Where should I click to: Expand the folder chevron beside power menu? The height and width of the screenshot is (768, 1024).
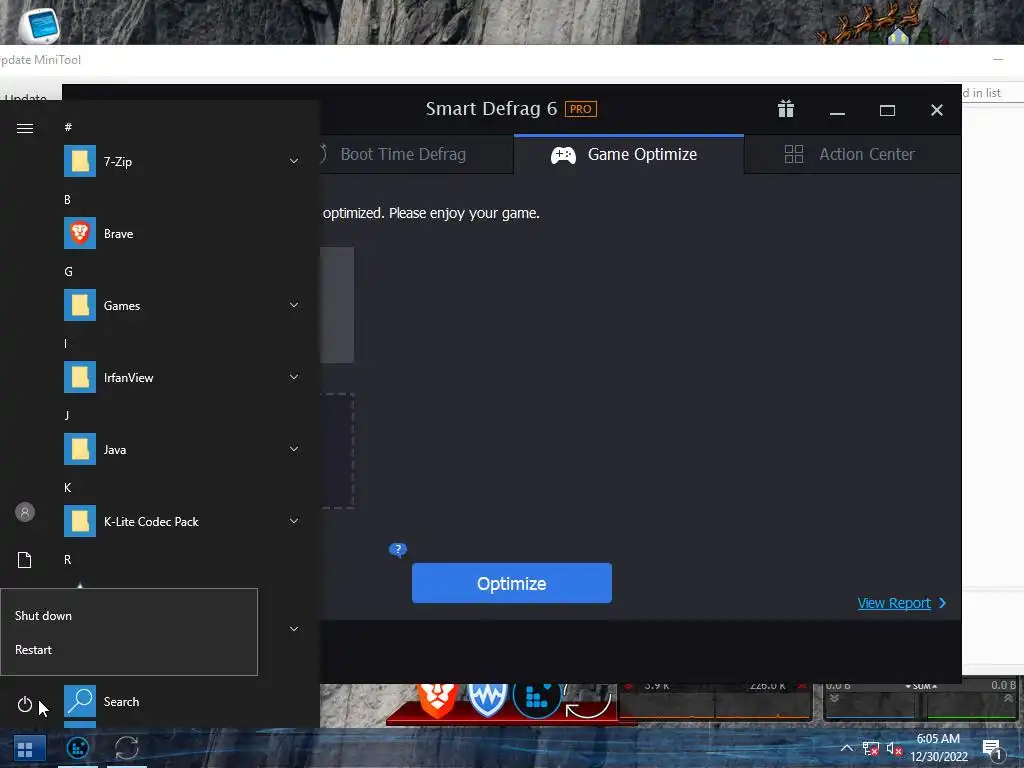point(294,629)
